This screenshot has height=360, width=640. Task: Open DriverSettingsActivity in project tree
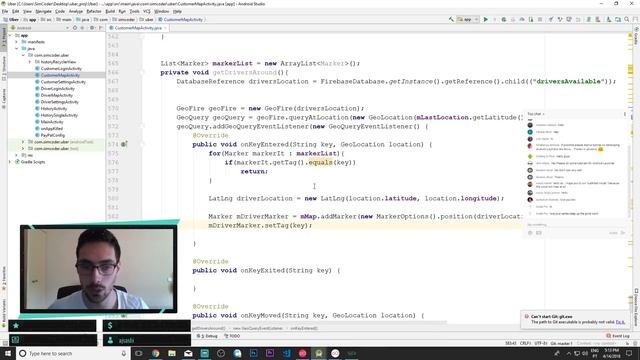pyautogui.click(x=60, y=102)
